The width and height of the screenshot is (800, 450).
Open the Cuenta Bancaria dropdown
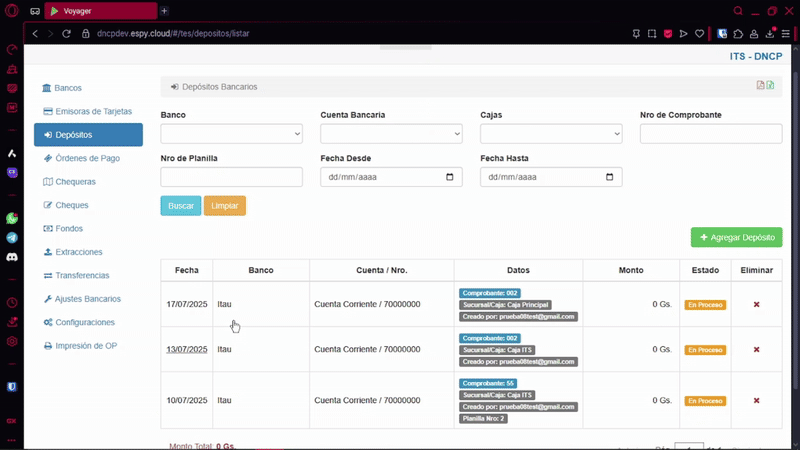click(x=391, y=134)
